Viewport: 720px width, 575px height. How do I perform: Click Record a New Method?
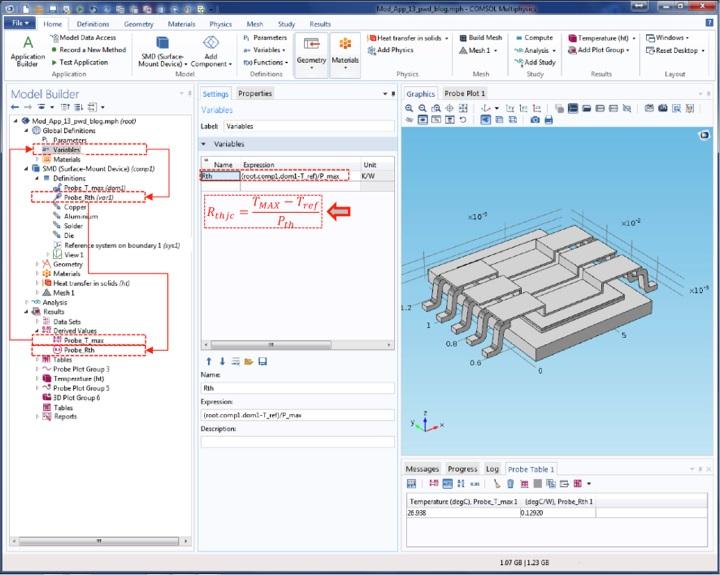[89, 50]
